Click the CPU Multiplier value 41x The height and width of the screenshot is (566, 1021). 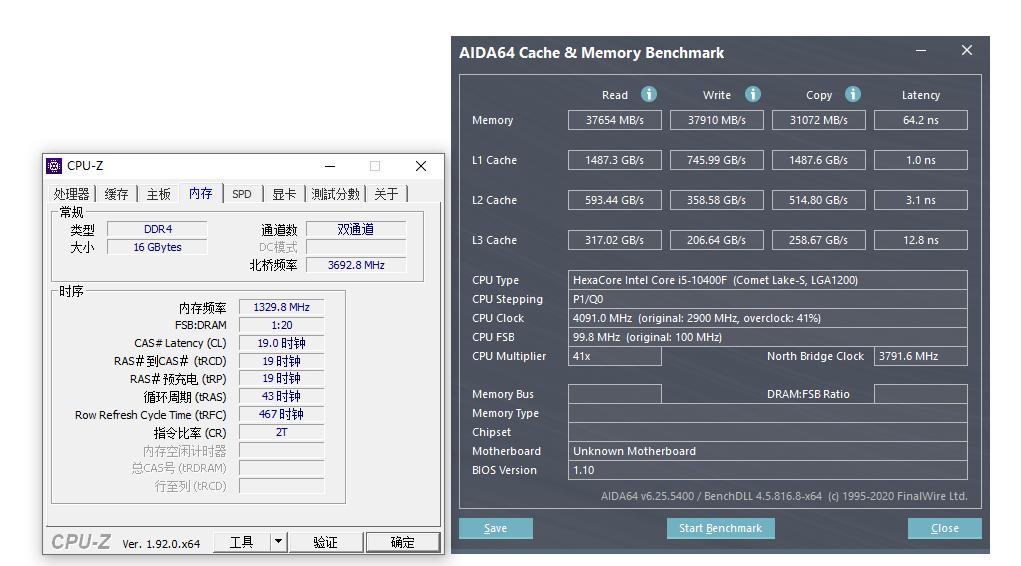(x=615, y=356)
